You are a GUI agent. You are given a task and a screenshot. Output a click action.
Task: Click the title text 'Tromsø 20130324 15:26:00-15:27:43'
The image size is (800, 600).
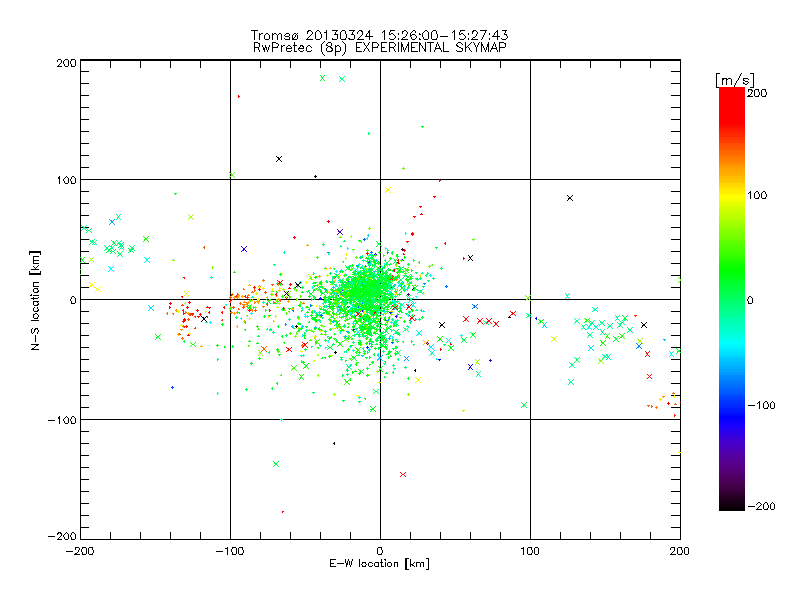coord(379,35)
